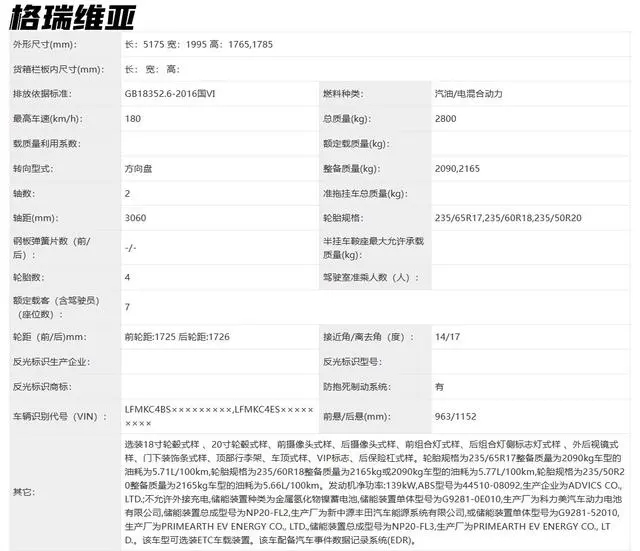Select the 轴距(mm) label
640x551 pixels.
[x=36, y=218]
